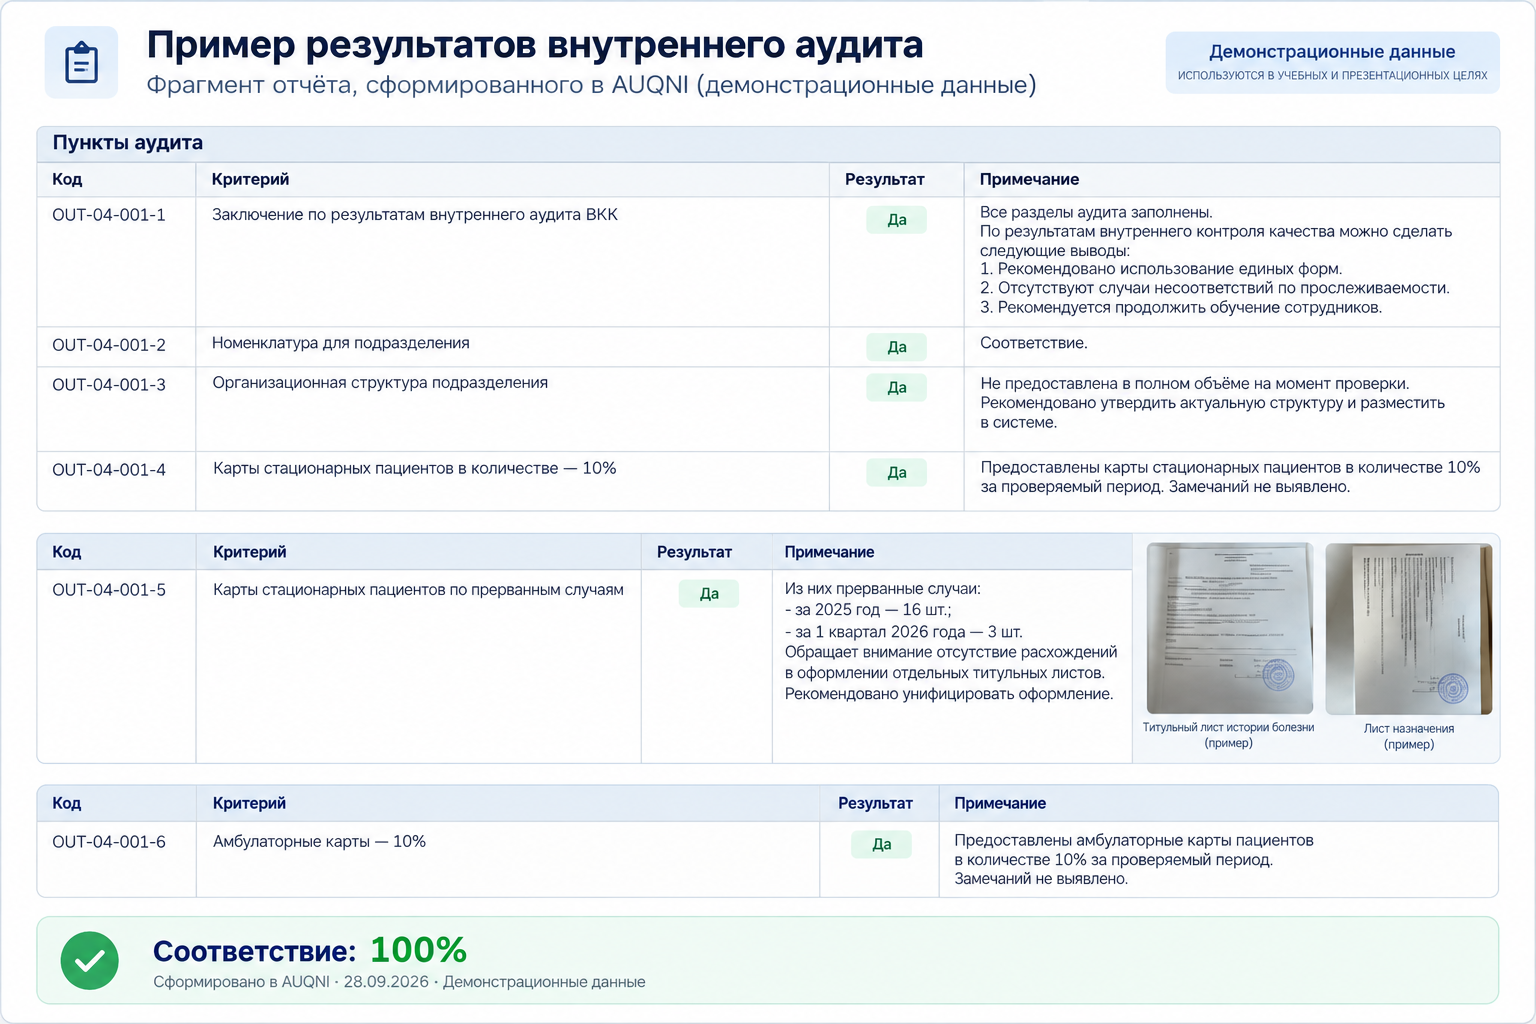Click the Да result for OUT-04-001-4
This screenshot has height=1024, width=1536.
896,472
